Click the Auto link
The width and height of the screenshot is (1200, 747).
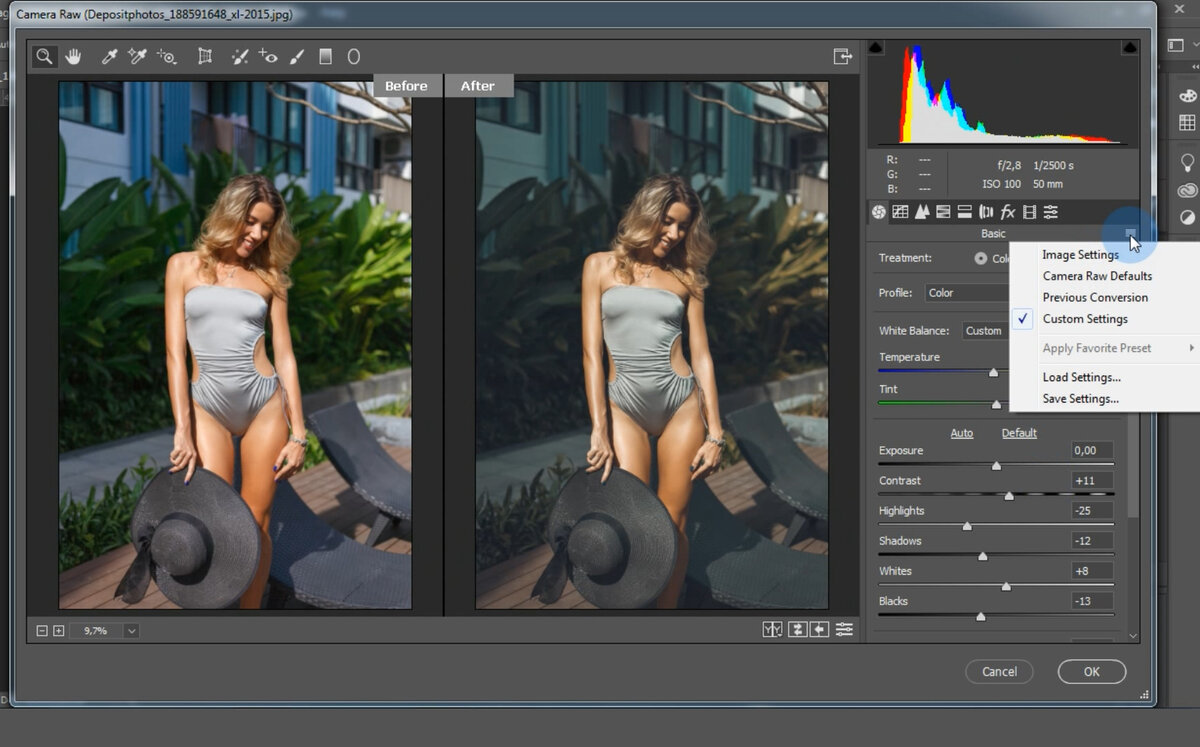pos(961,433)
